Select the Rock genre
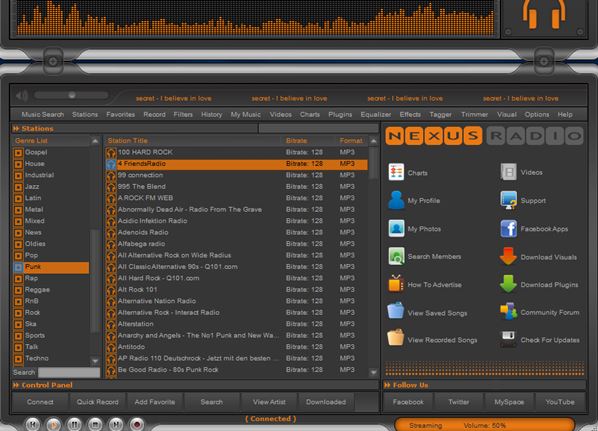The image size is (598, 431). point(32,312)
